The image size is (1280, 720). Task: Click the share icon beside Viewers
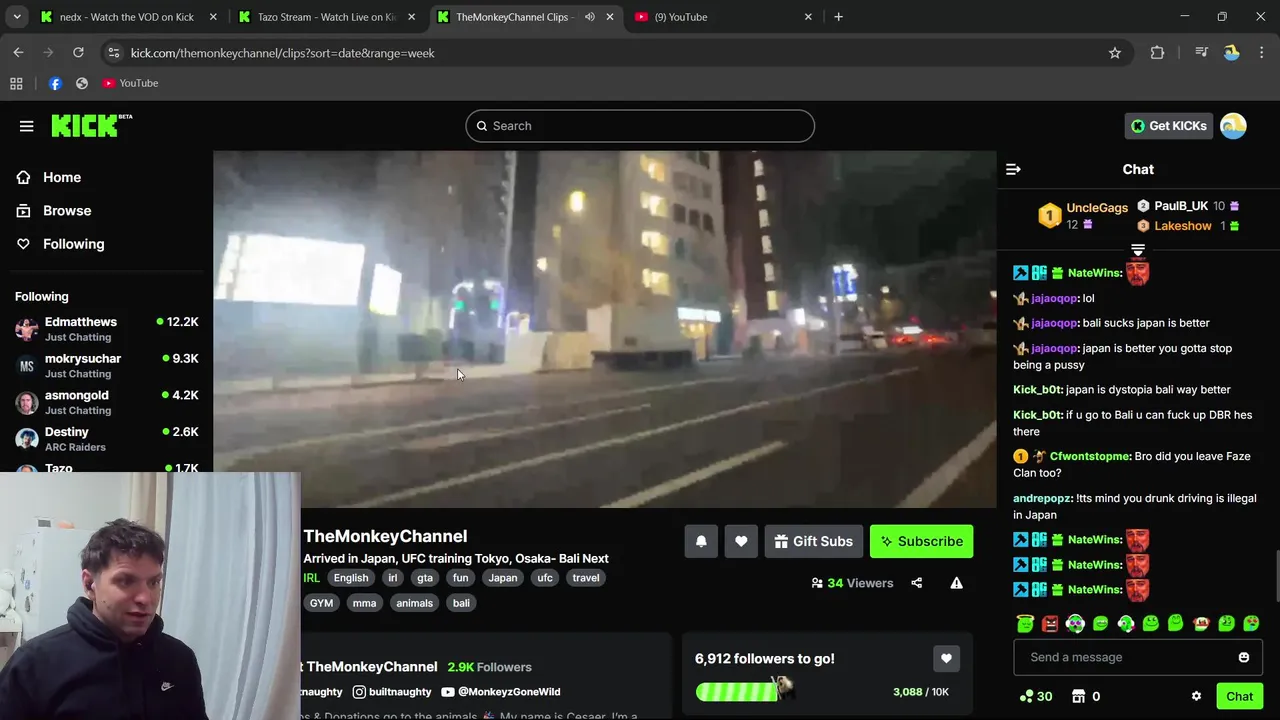pos(917,583)
